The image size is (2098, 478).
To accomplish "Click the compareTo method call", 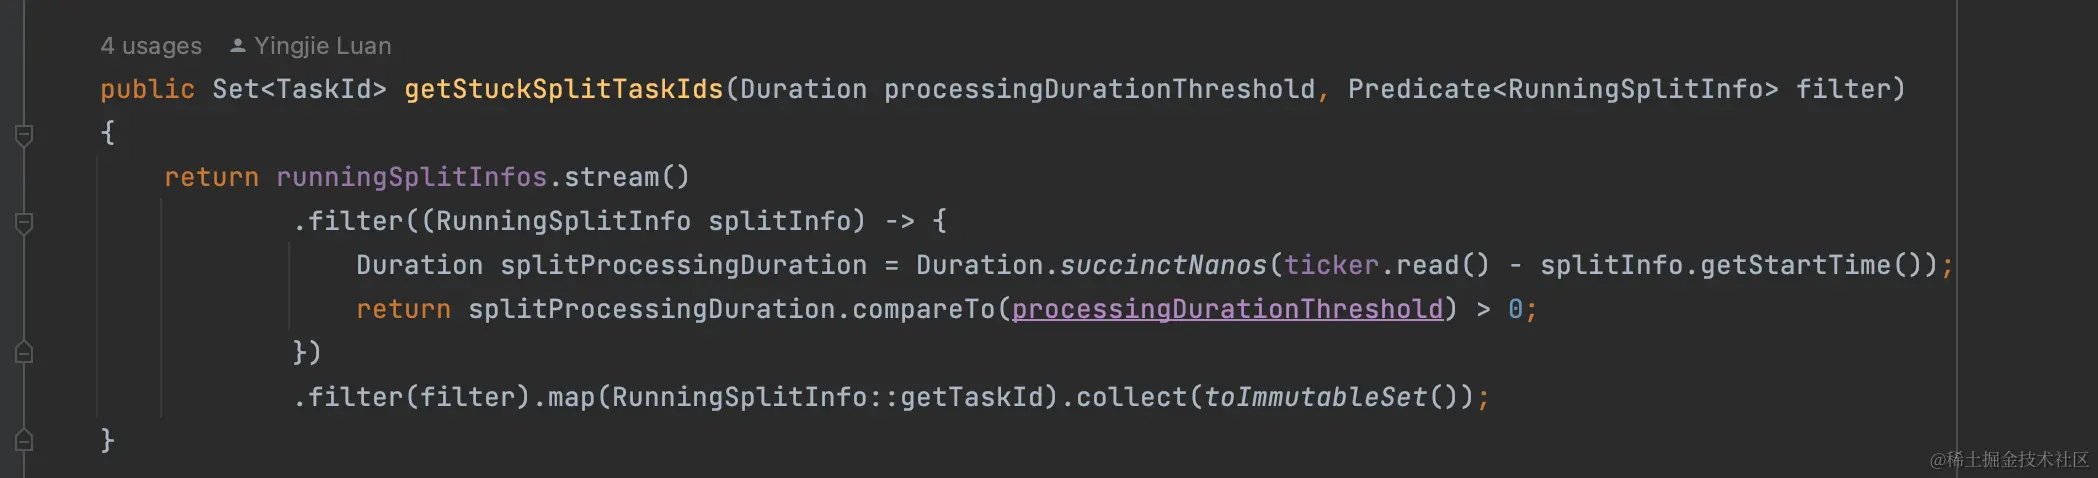I will pos(923,309).
